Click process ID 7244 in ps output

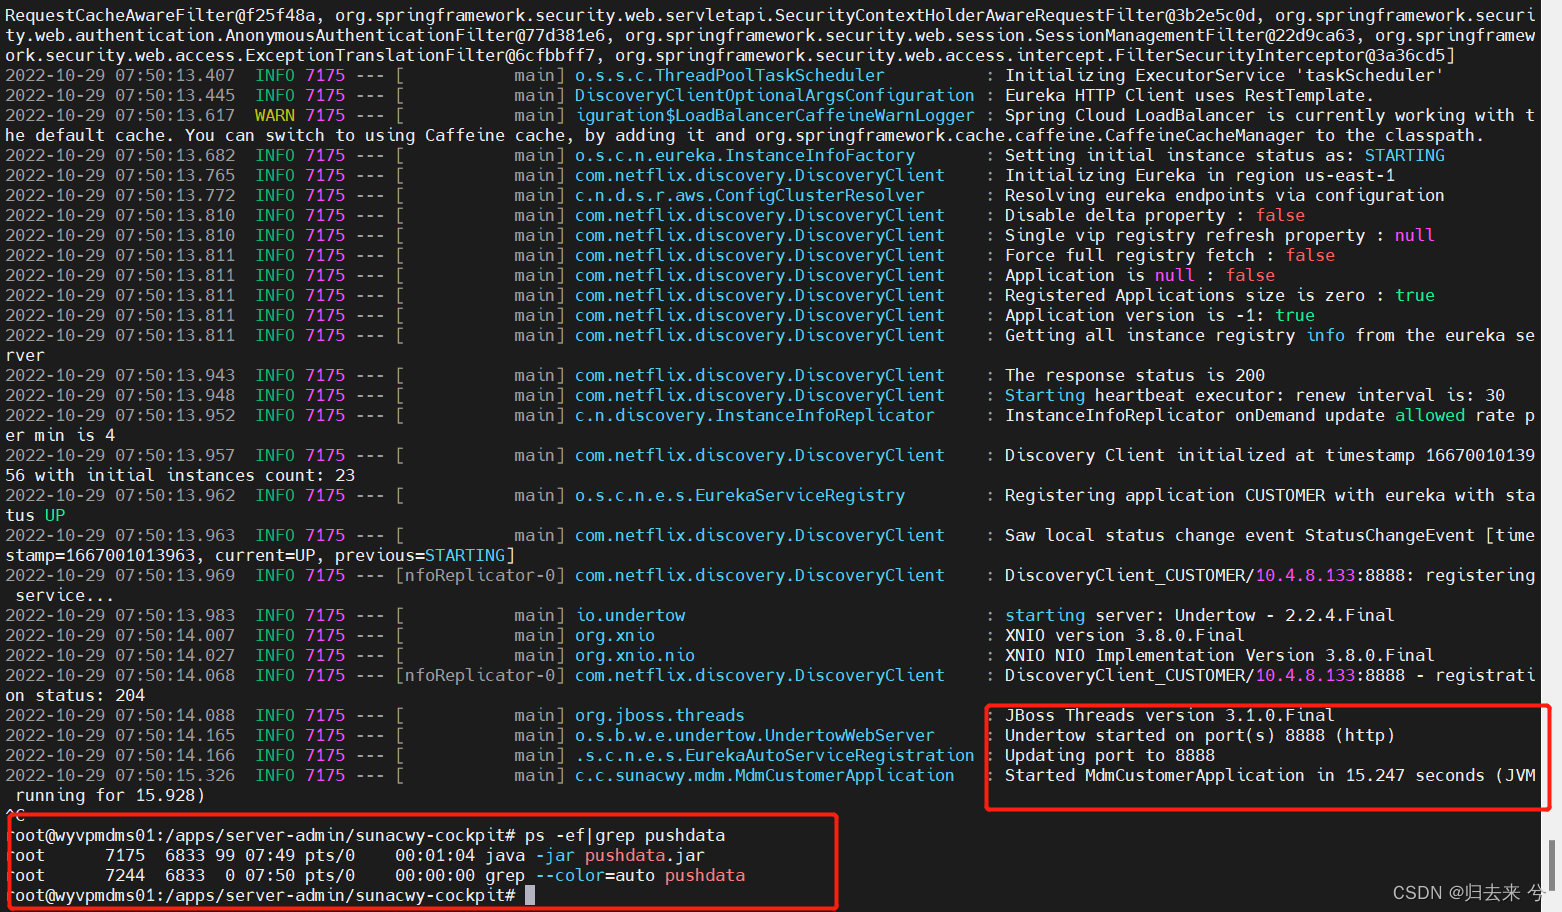[x=124, y=876]
